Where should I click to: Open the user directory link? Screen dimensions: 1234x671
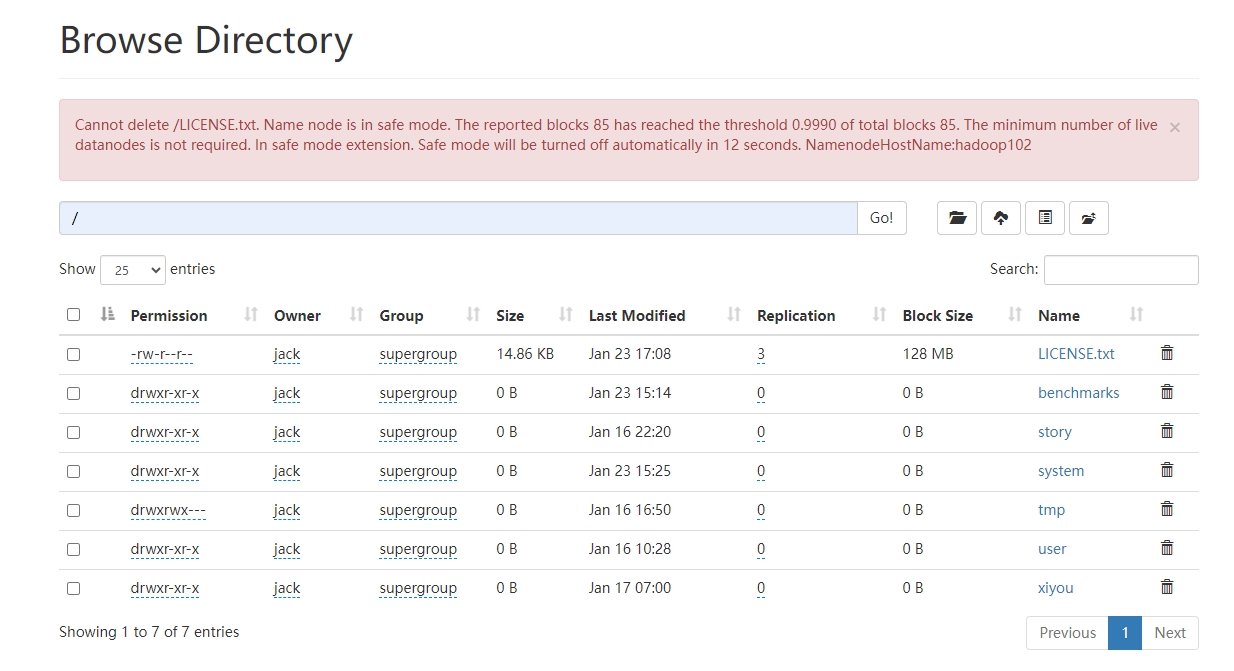click(1052, 549)
